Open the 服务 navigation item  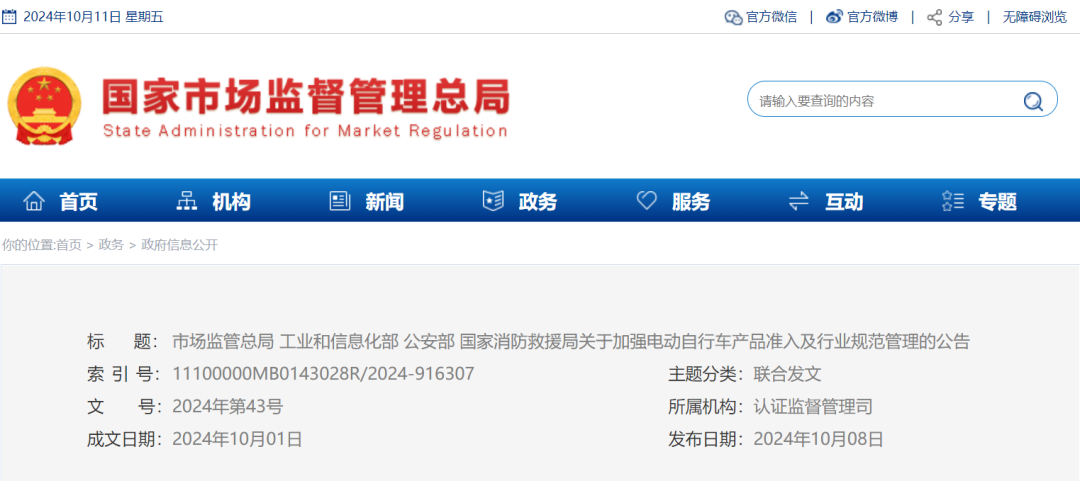(691, 202)
